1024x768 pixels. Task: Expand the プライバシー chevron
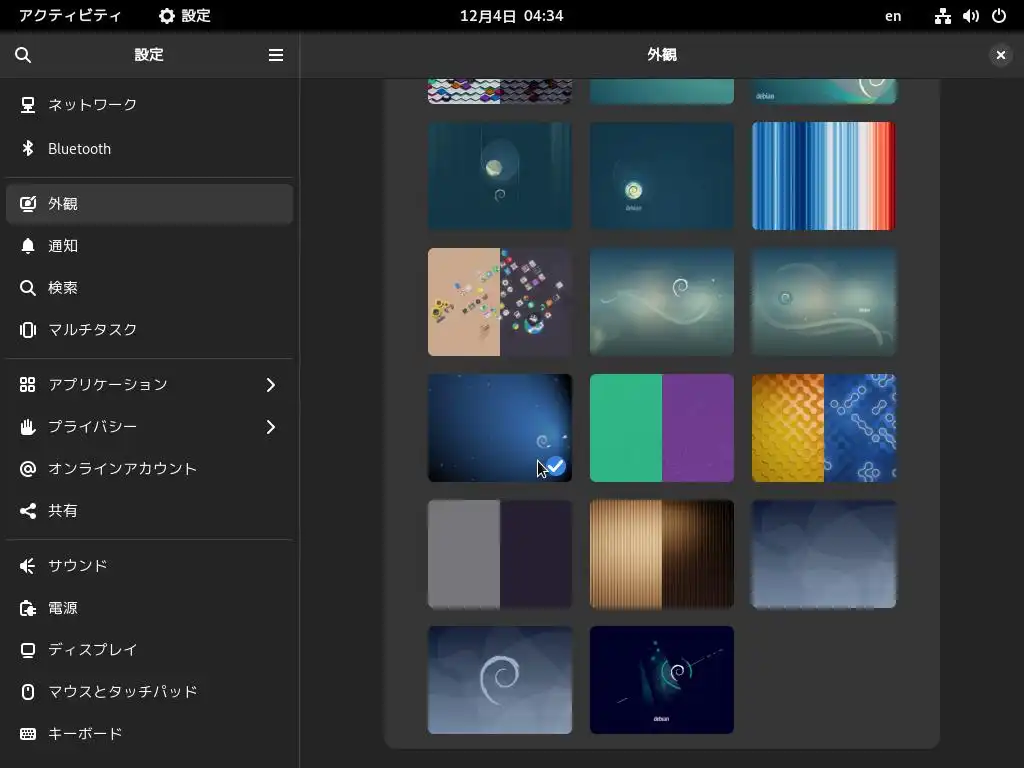coord(271,427)
